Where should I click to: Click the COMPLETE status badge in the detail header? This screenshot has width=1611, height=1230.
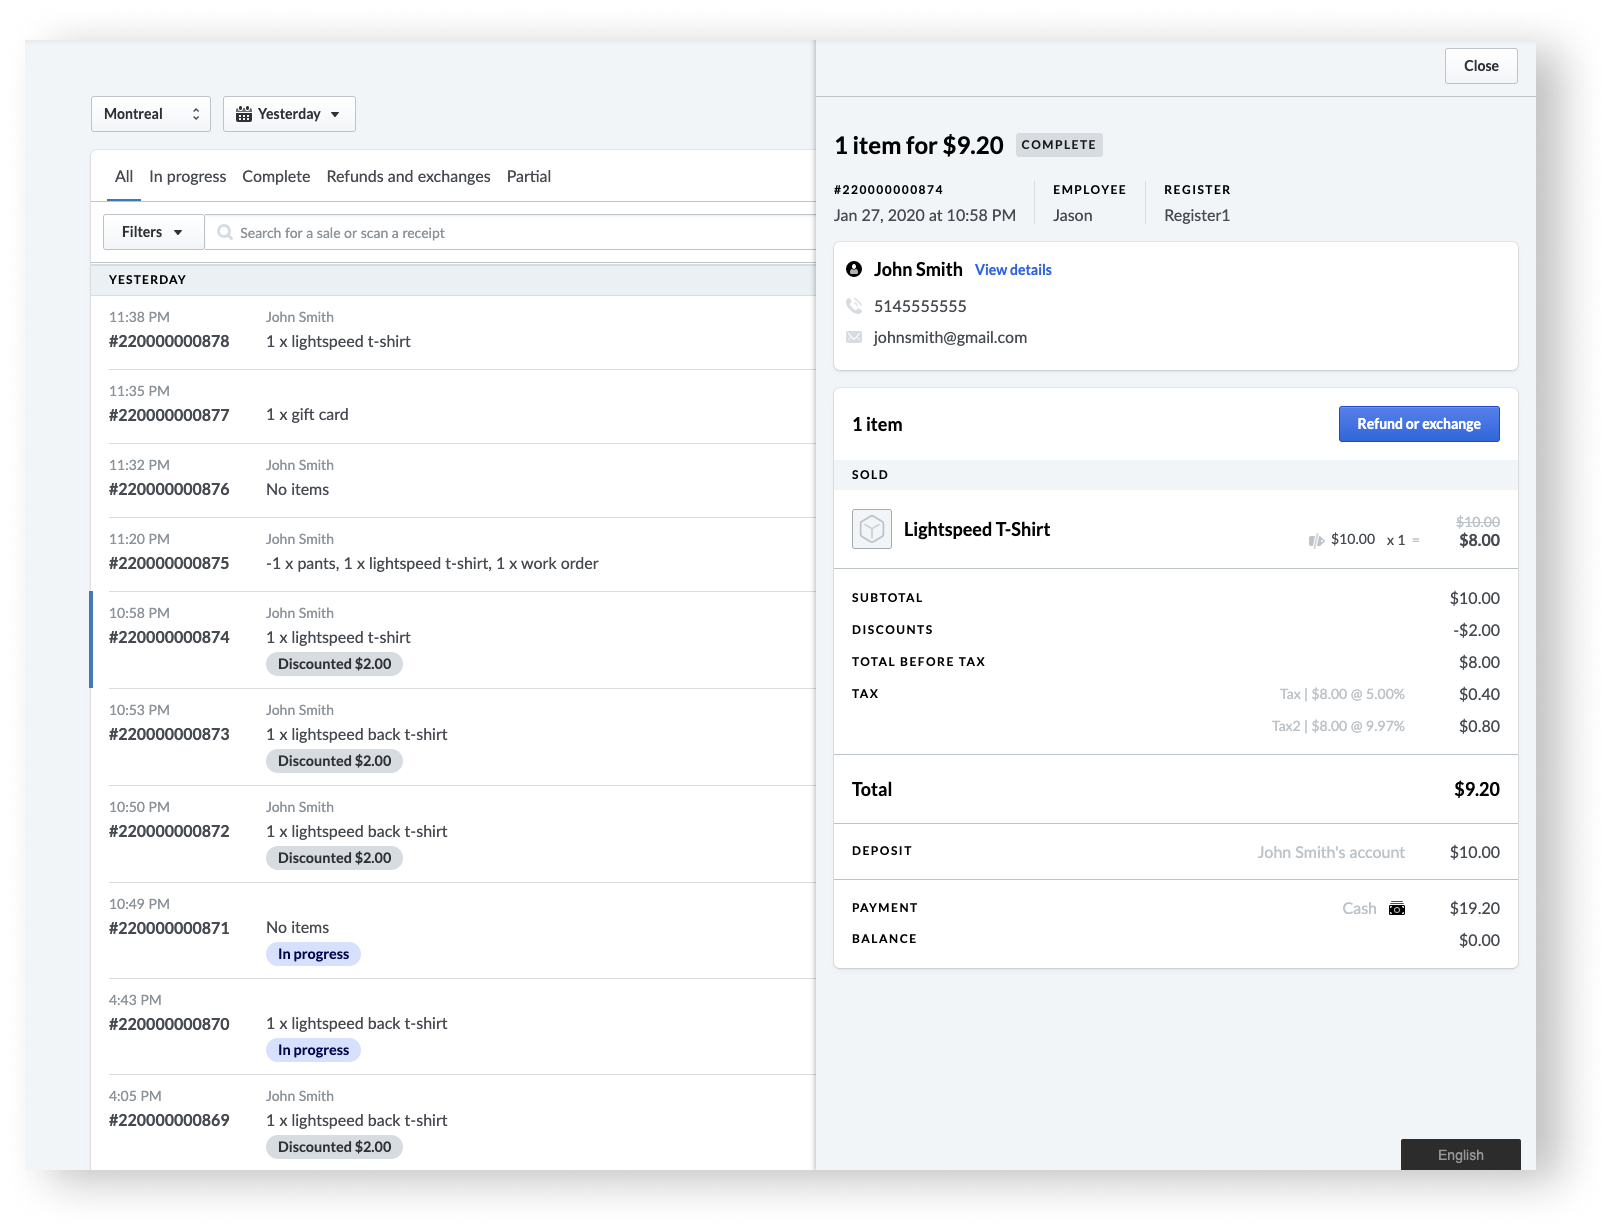pos(1059,145)
